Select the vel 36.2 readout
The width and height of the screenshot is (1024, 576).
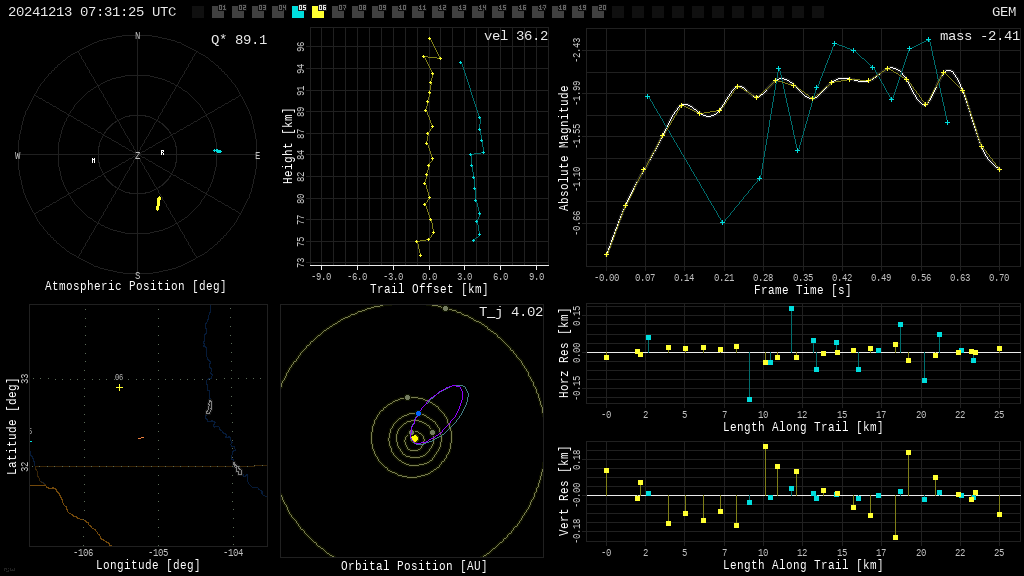click(x=515, y=36)
